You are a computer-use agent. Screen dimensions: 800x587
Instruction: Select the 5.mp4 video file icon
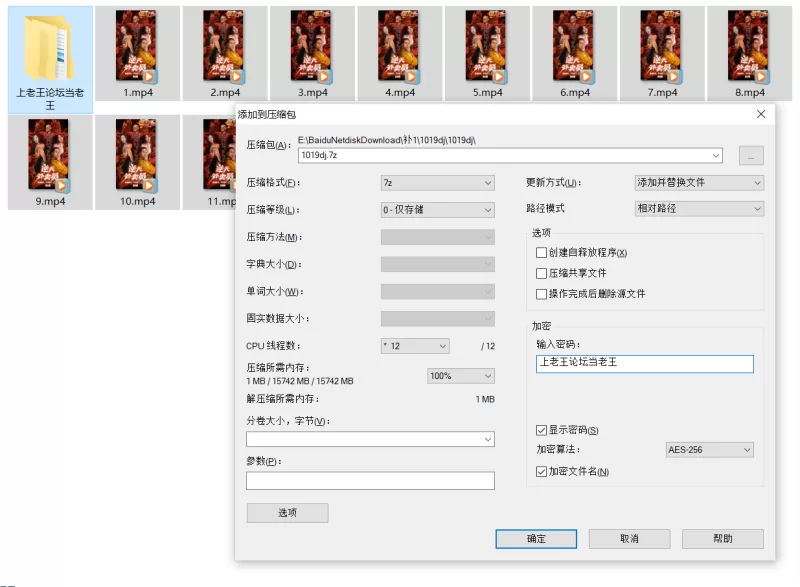[487, 47]
